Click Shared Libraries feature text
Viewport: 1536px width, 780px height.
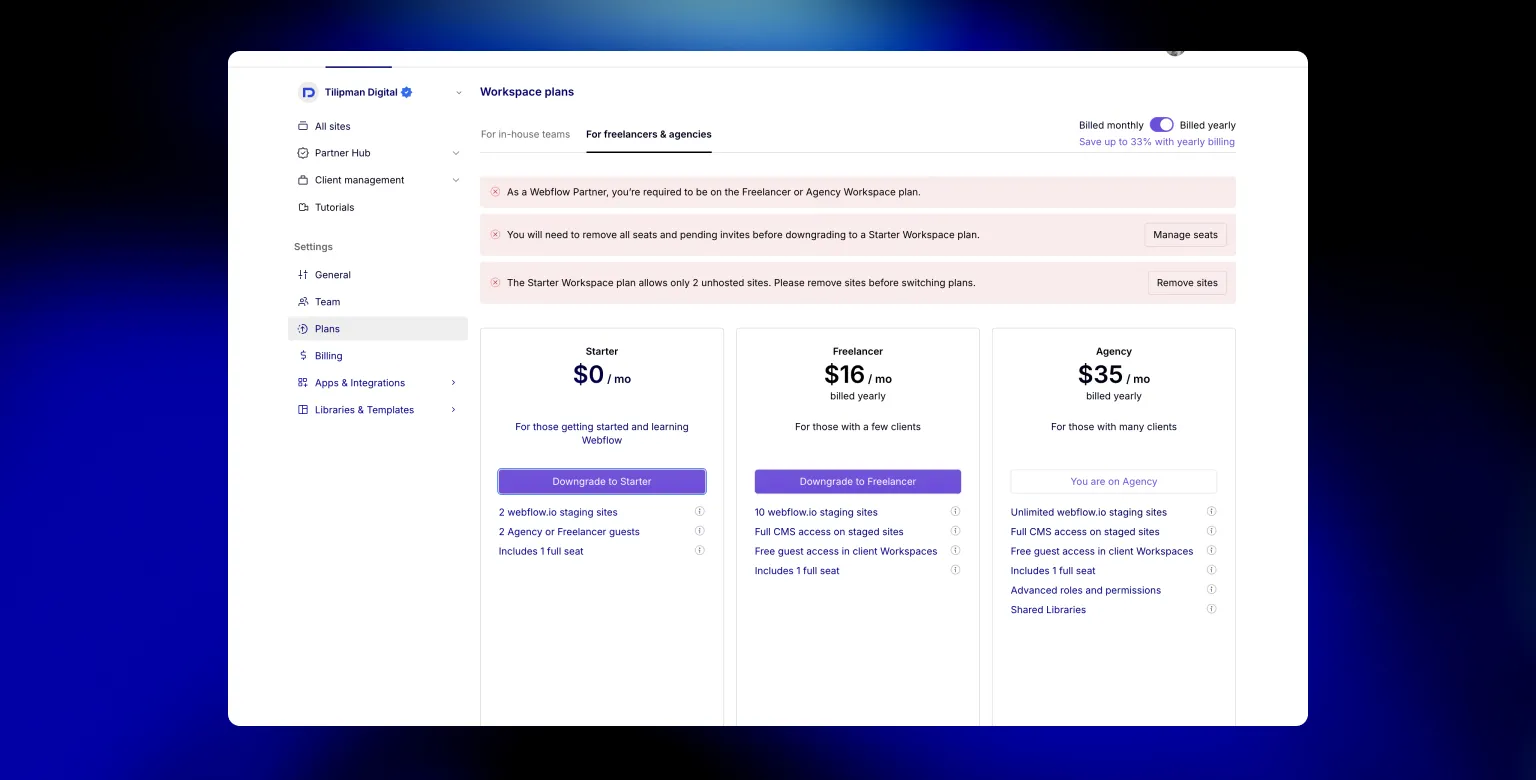click(1048, 609)
